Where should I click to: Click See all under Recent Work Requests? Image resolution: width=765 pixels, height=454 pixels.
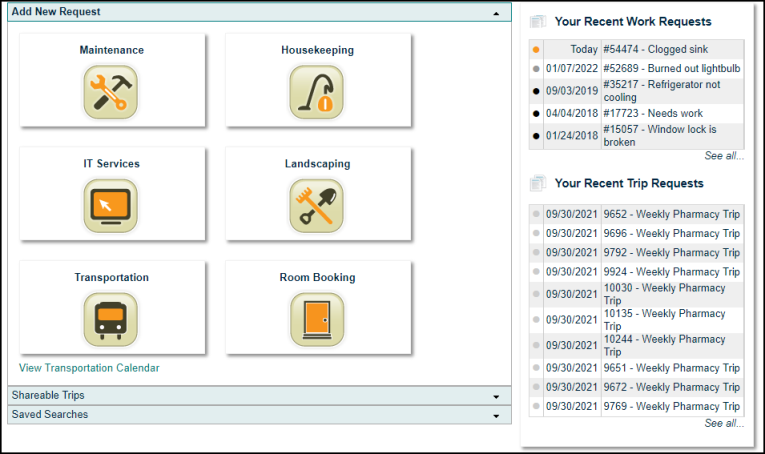point(724,156)
